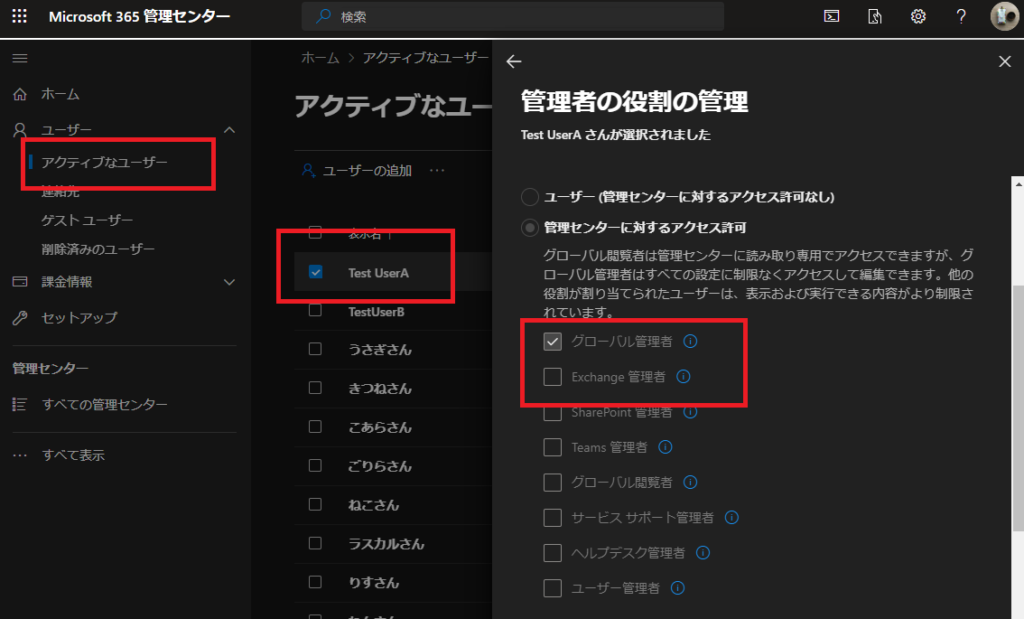
Task: Check the グローバル閲覧者 checkbox
Action: (x=552, y=483)
